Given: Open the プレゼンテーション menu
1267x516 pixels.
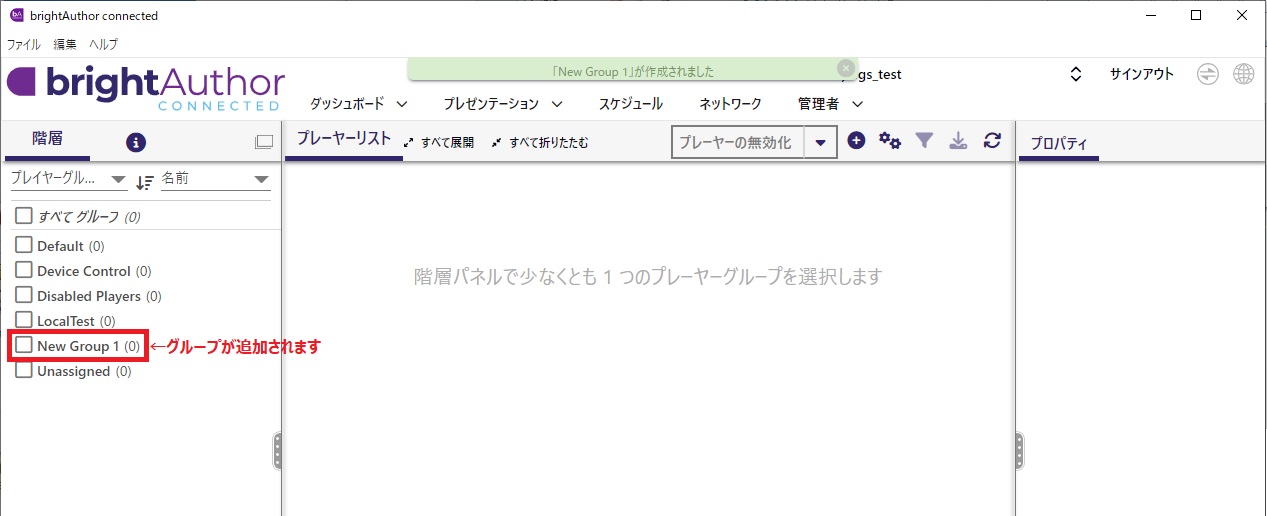Looking at the screenshot, I should pyautogui.click(x=503, y=104).
